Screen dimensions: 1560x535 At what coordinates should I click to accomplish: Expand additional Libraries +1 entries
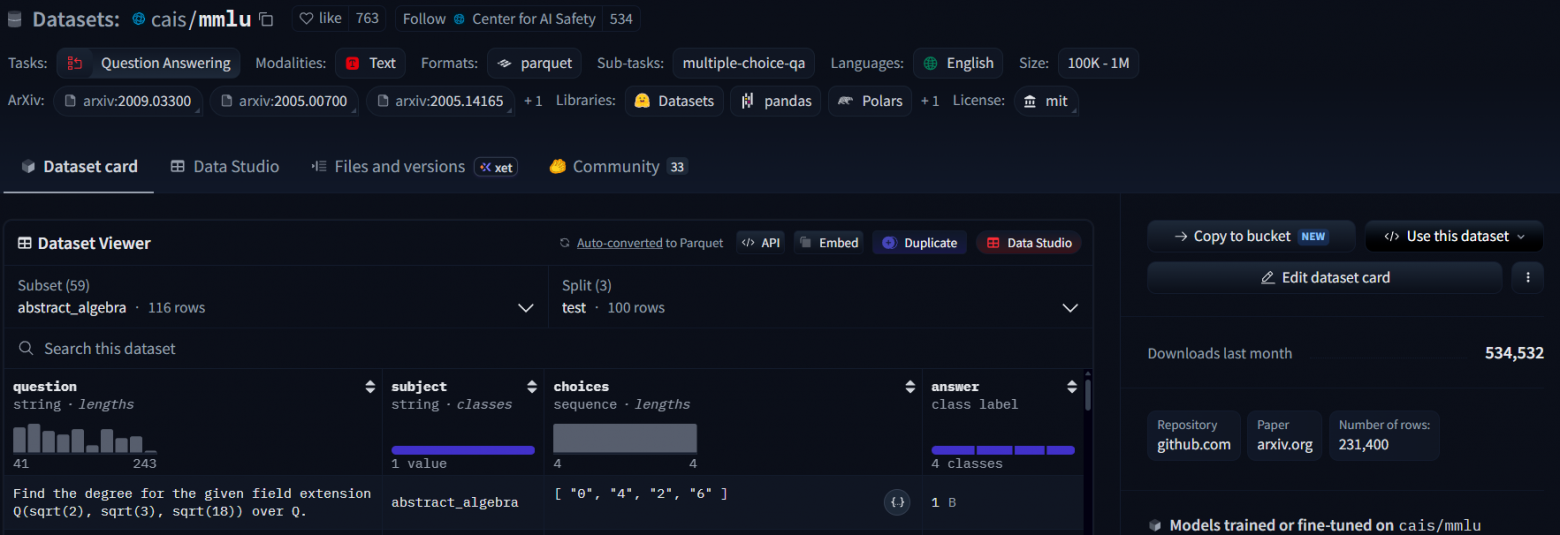[x=930, y=101]
